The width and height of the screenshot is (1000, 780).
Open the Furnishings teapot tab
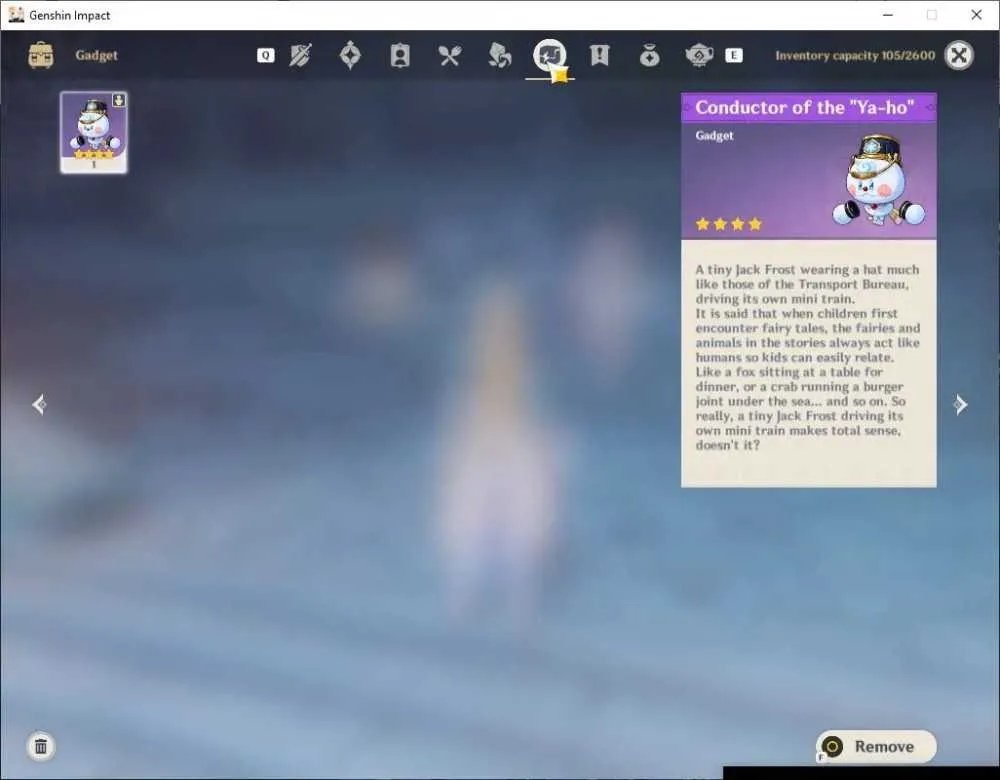pos(699,55)
